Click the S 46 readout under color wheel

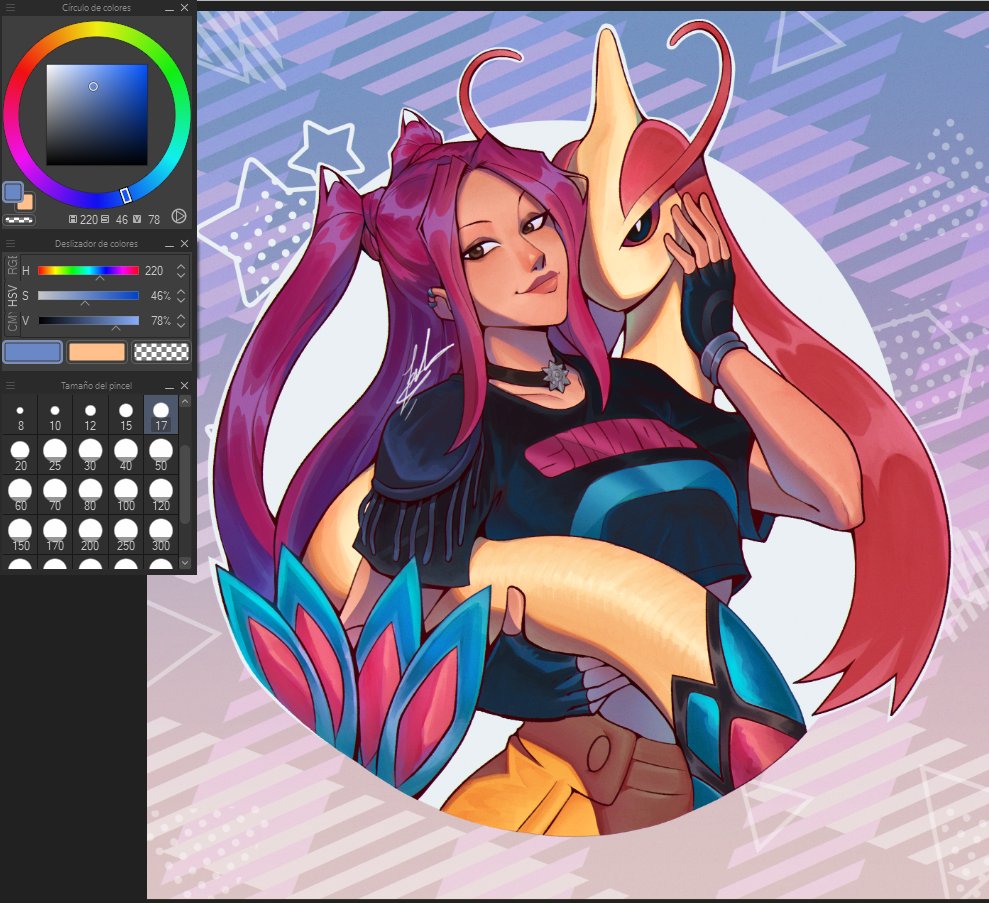[x=115, y=219]
